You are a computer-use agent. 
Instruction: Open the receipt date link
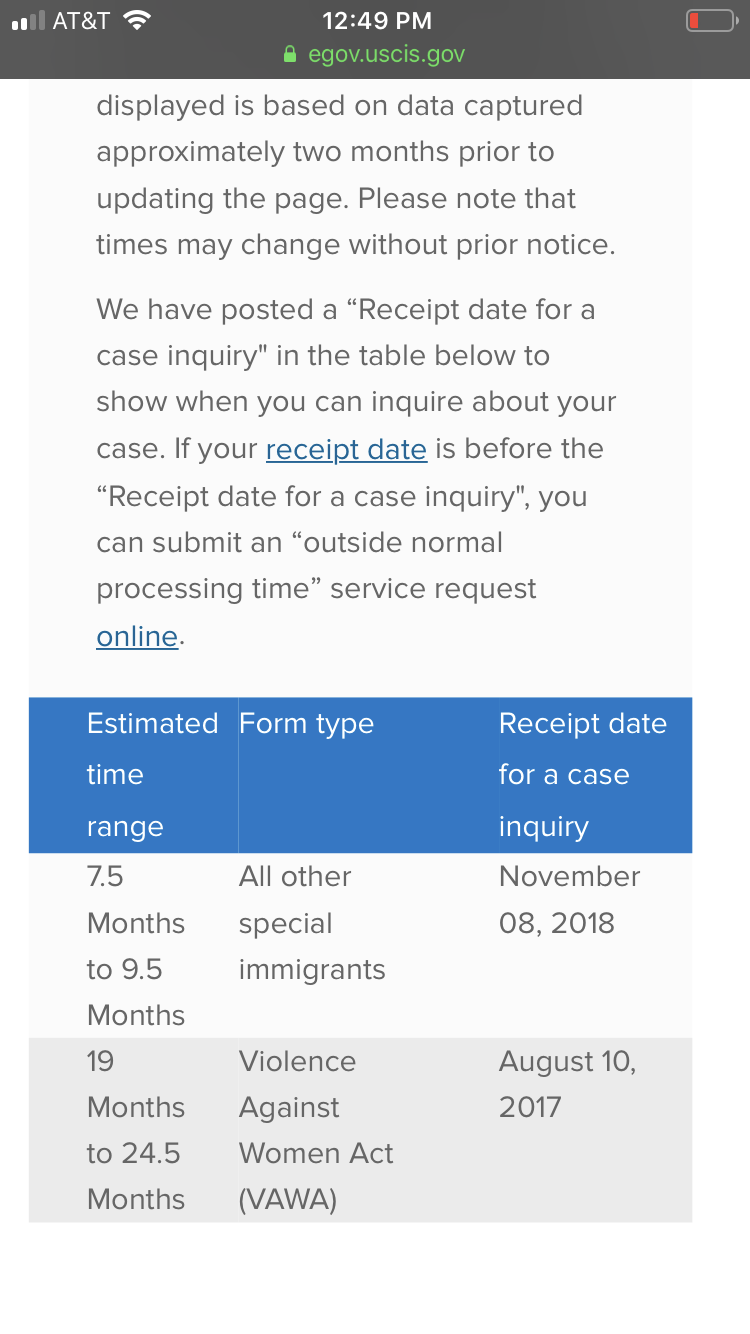pyautogui.click(x=346, y=449)
